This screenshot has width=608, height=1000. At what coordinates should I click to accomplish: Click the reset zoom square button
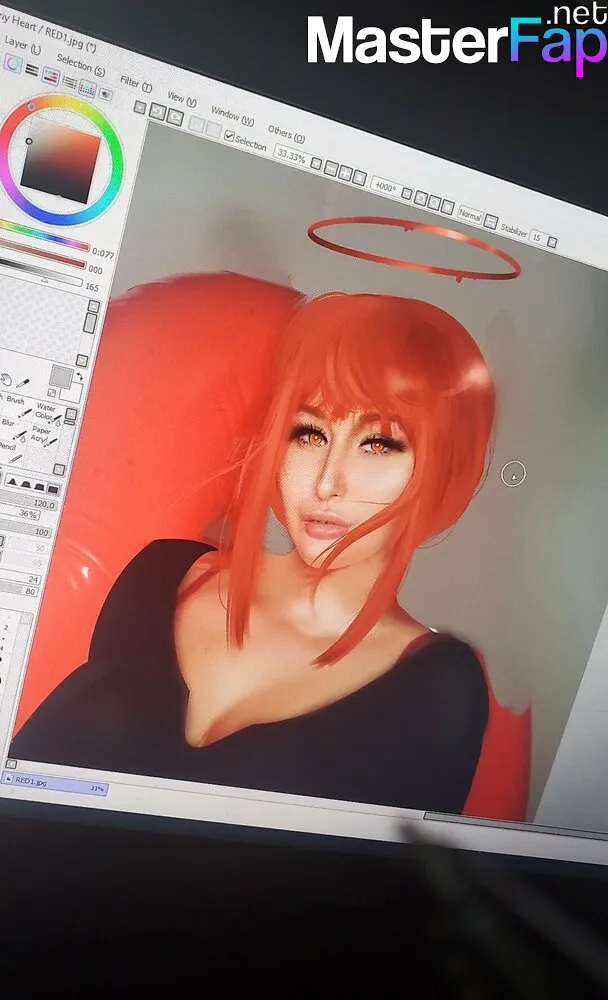360,177
